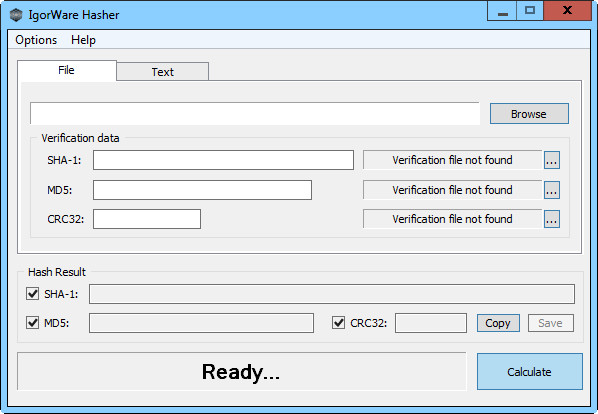The height and width of the screenshot is (414, 598).
Task: Click the Copy button
Action: pos(498,323)
